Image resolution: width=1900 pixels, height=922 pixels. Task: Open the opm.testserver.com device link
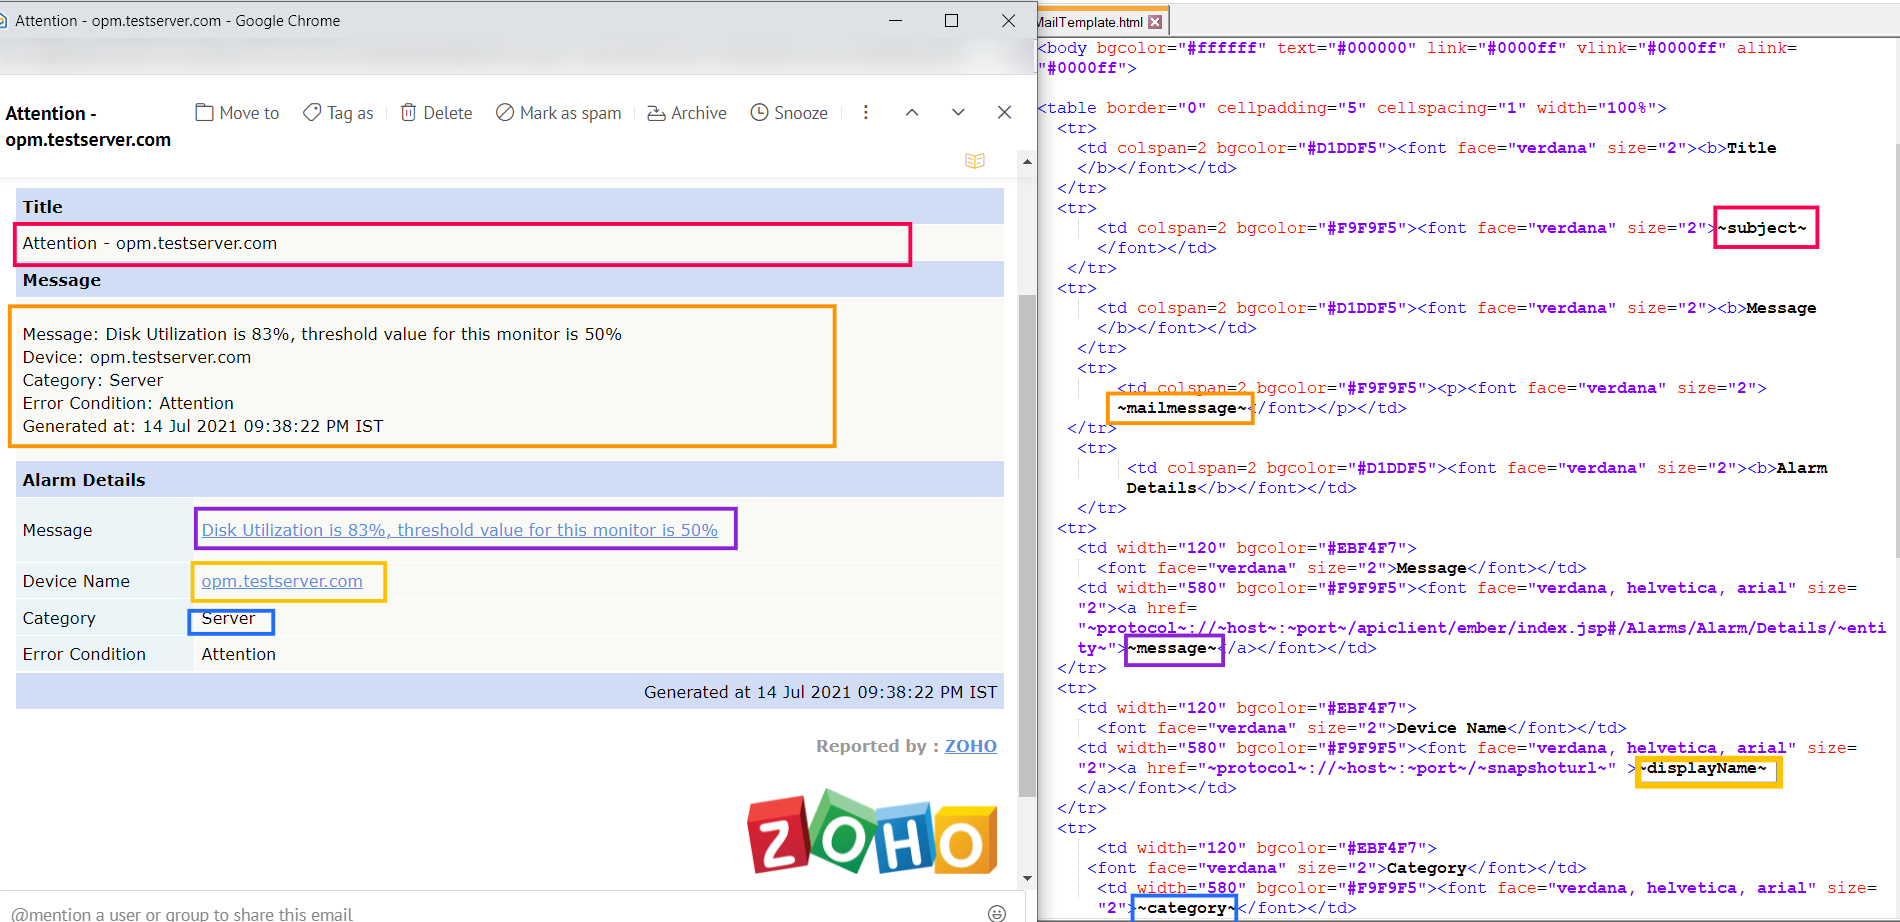282,581
